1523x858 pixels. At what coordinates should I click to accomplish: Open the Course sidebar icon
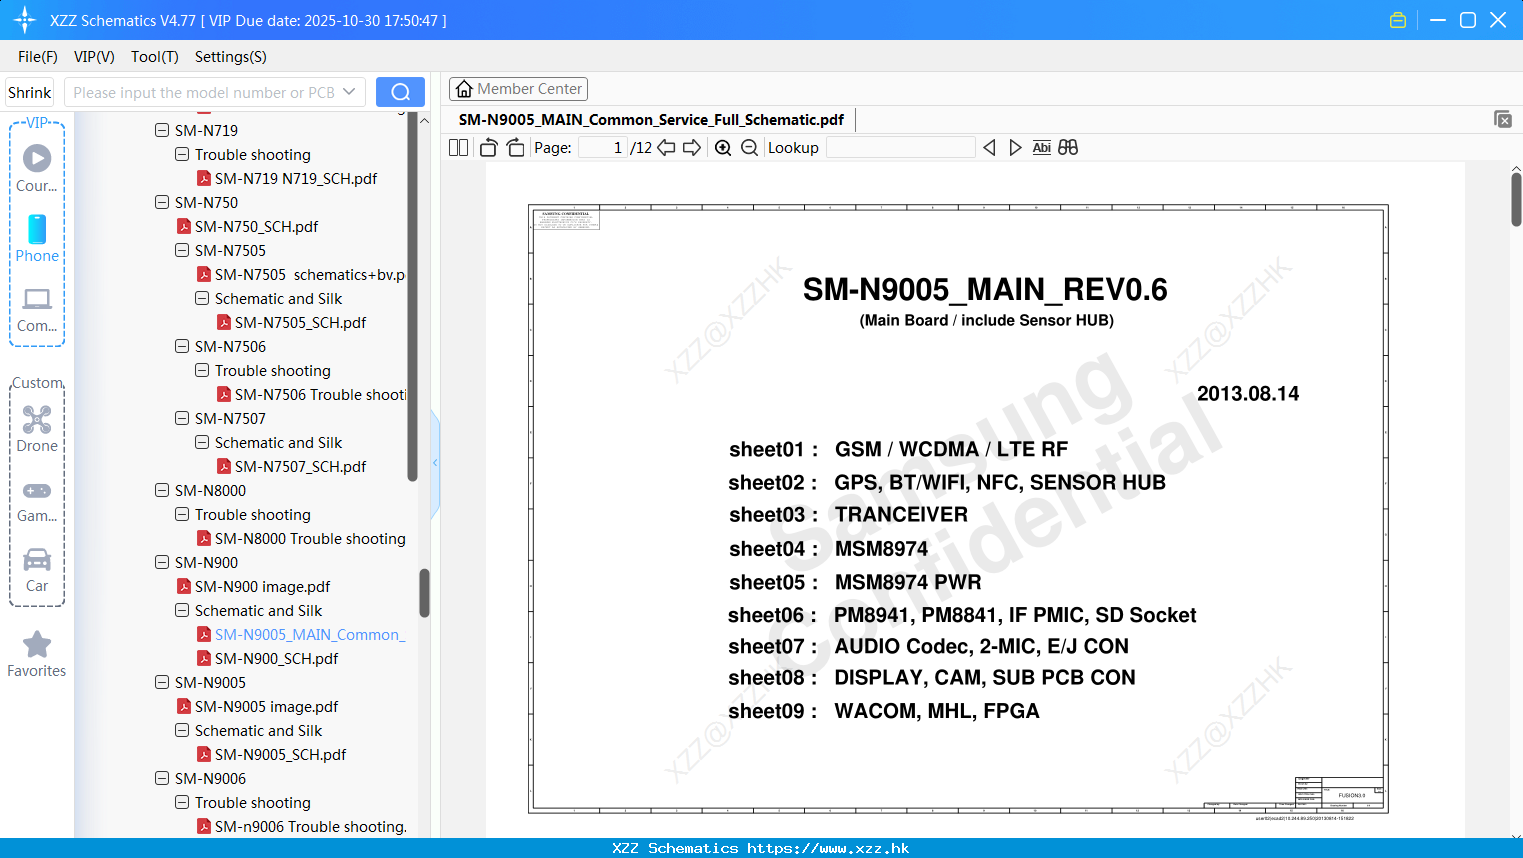coord(37,168)
